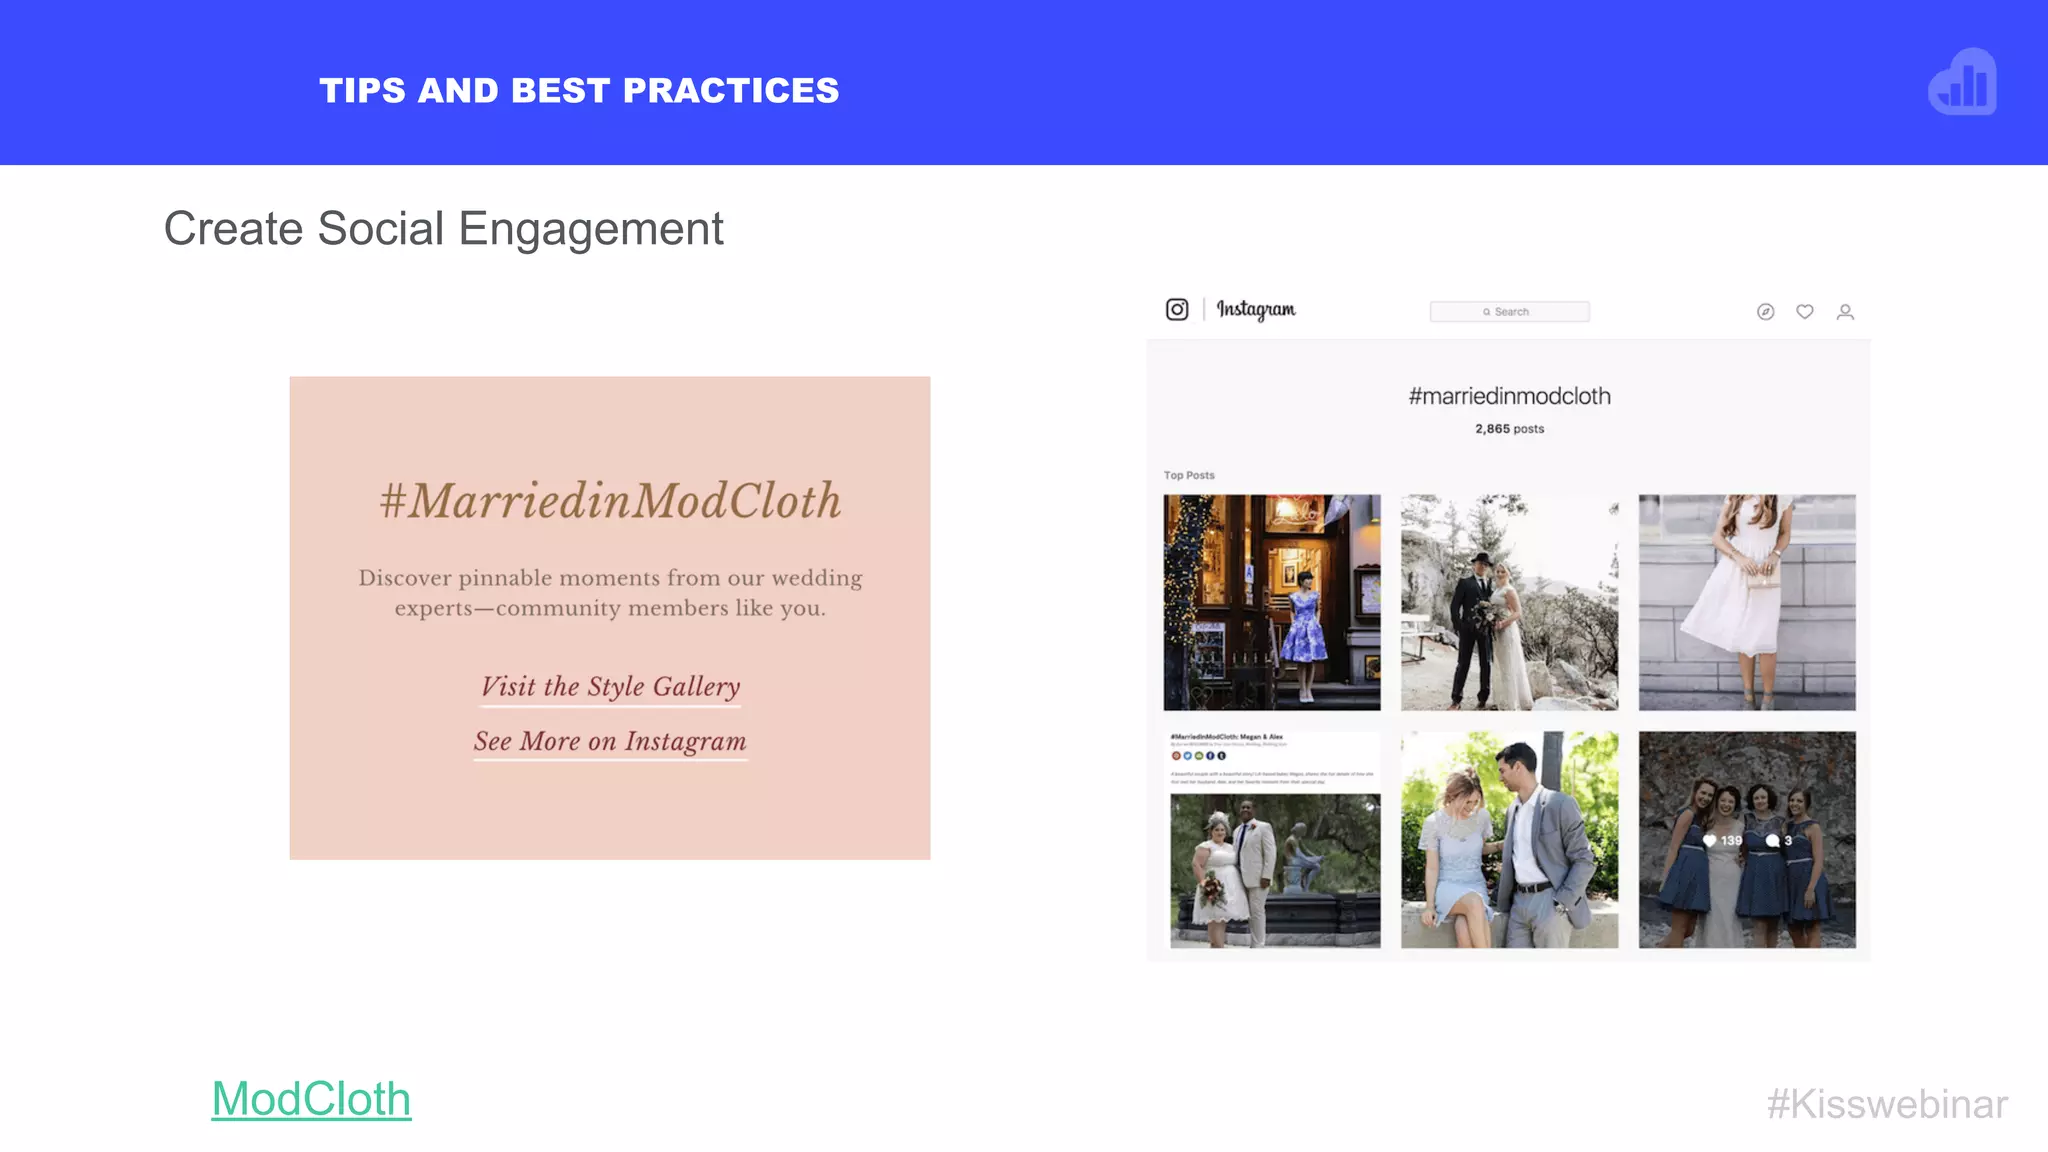Click the TIPS AND BEST PRACTICES title

click(x=579, y=91)
